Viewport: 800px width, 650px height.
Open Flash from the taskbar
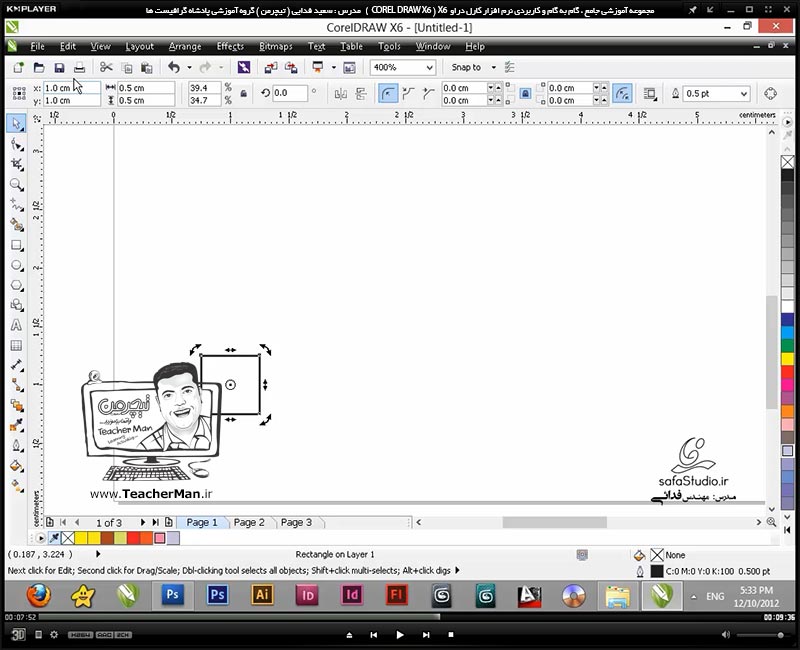point(397,595)
